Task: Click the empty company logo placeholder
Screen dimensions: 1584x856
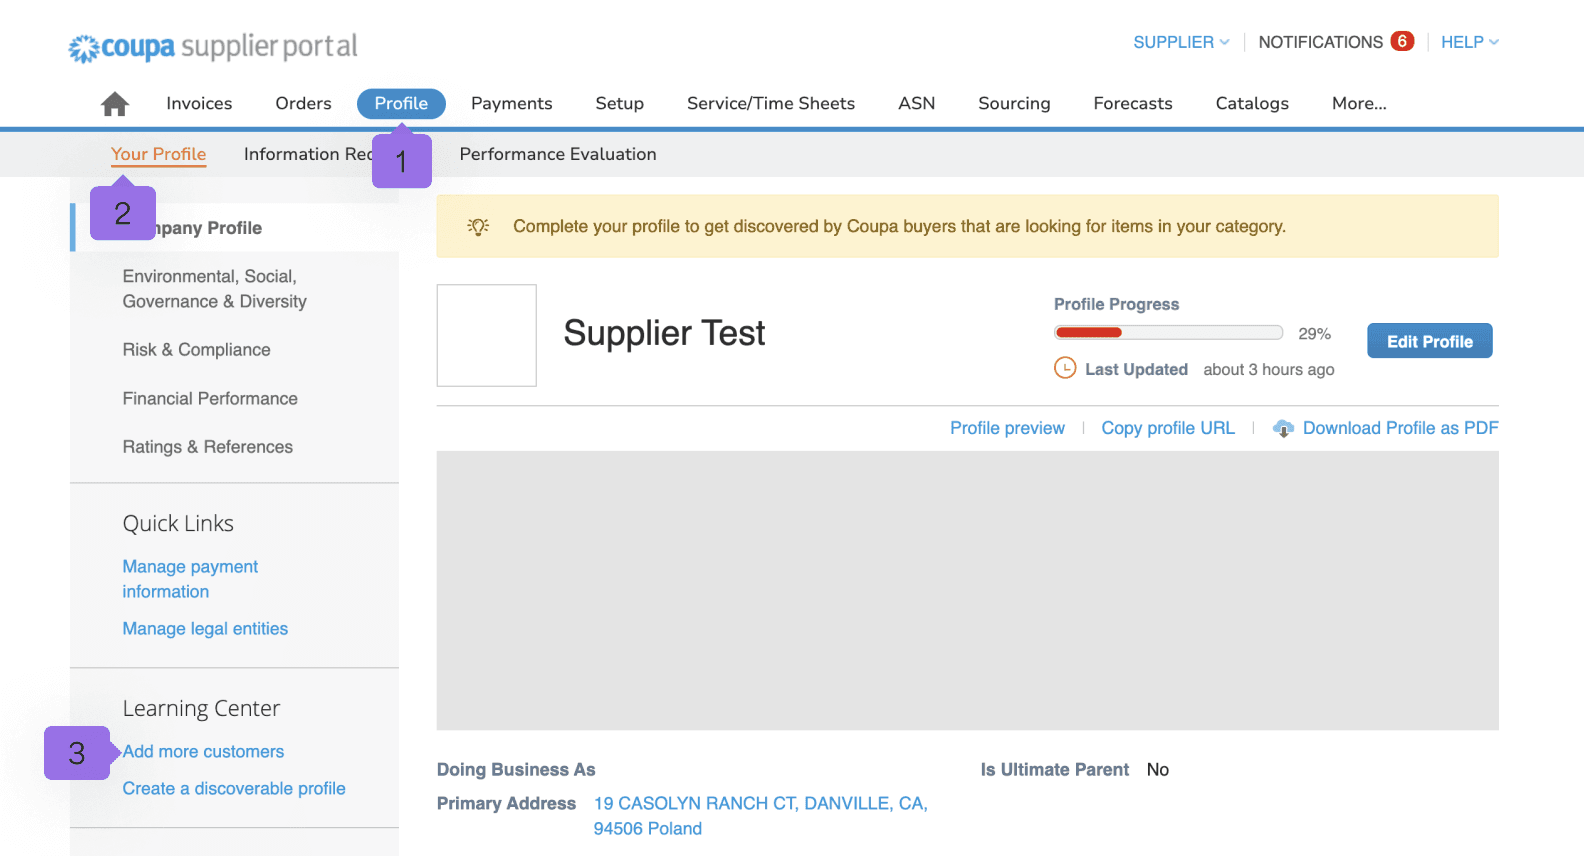Action: tap(486, 335)
